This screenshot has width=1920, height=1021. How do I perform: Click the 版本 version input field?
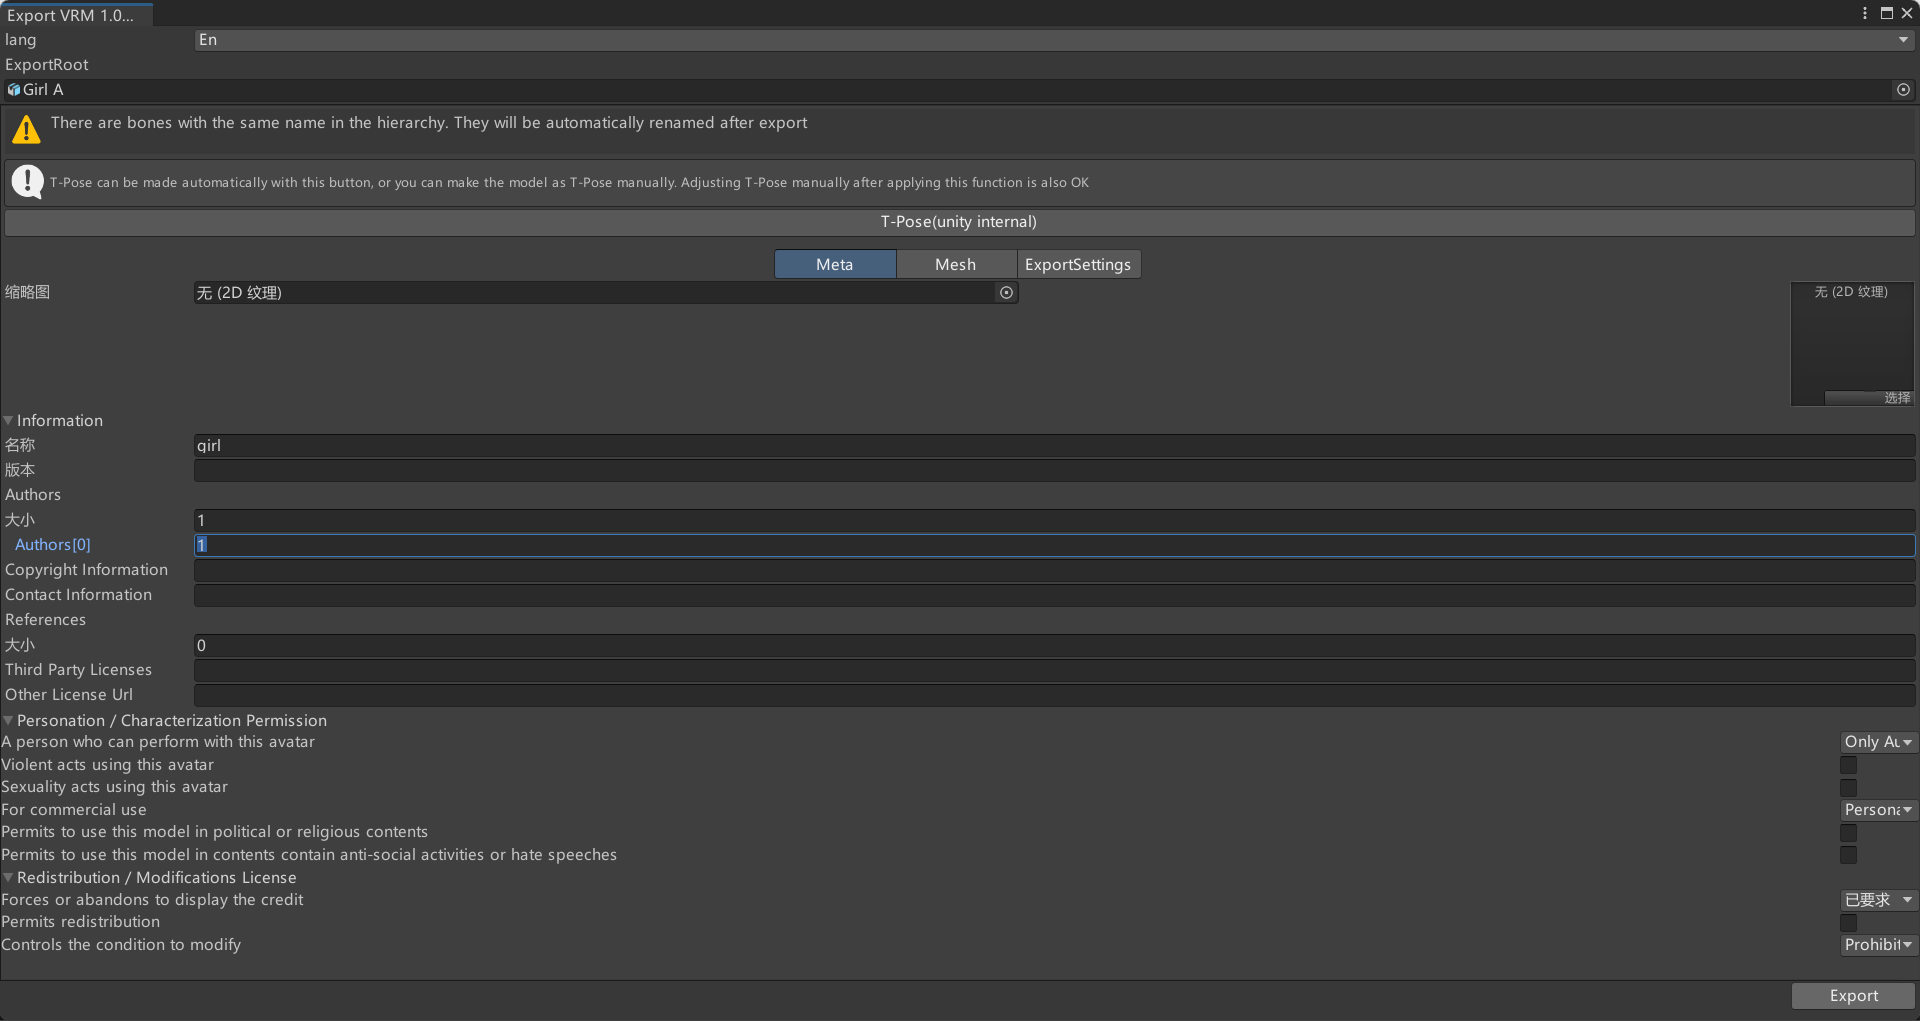[x=1054, y=471]
